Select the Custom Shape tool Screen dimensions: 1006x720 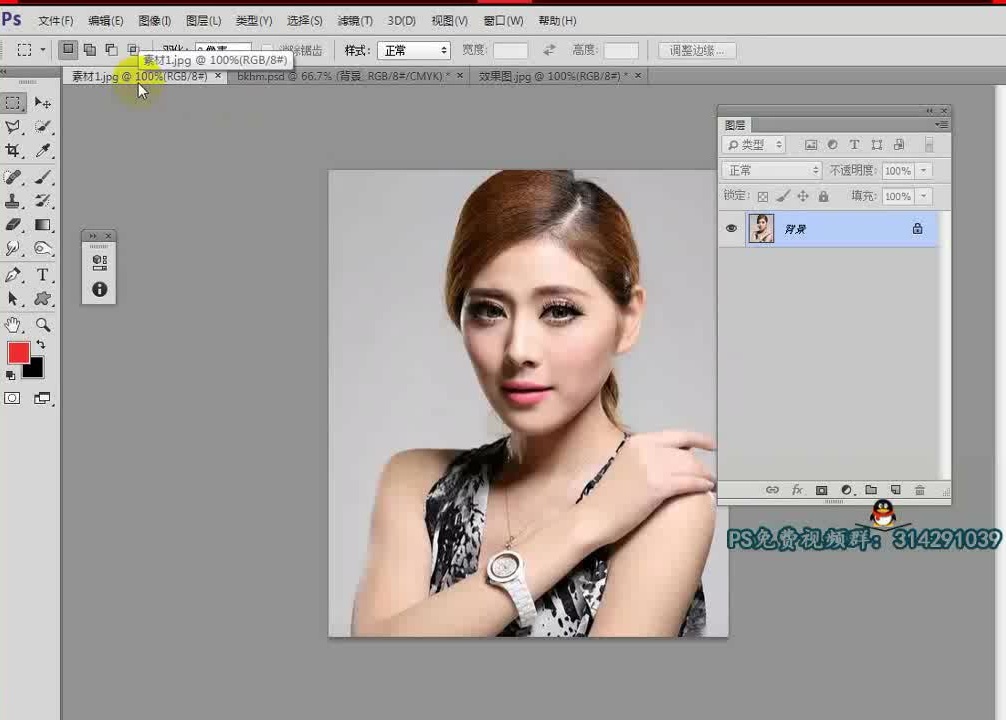[42, 299]
